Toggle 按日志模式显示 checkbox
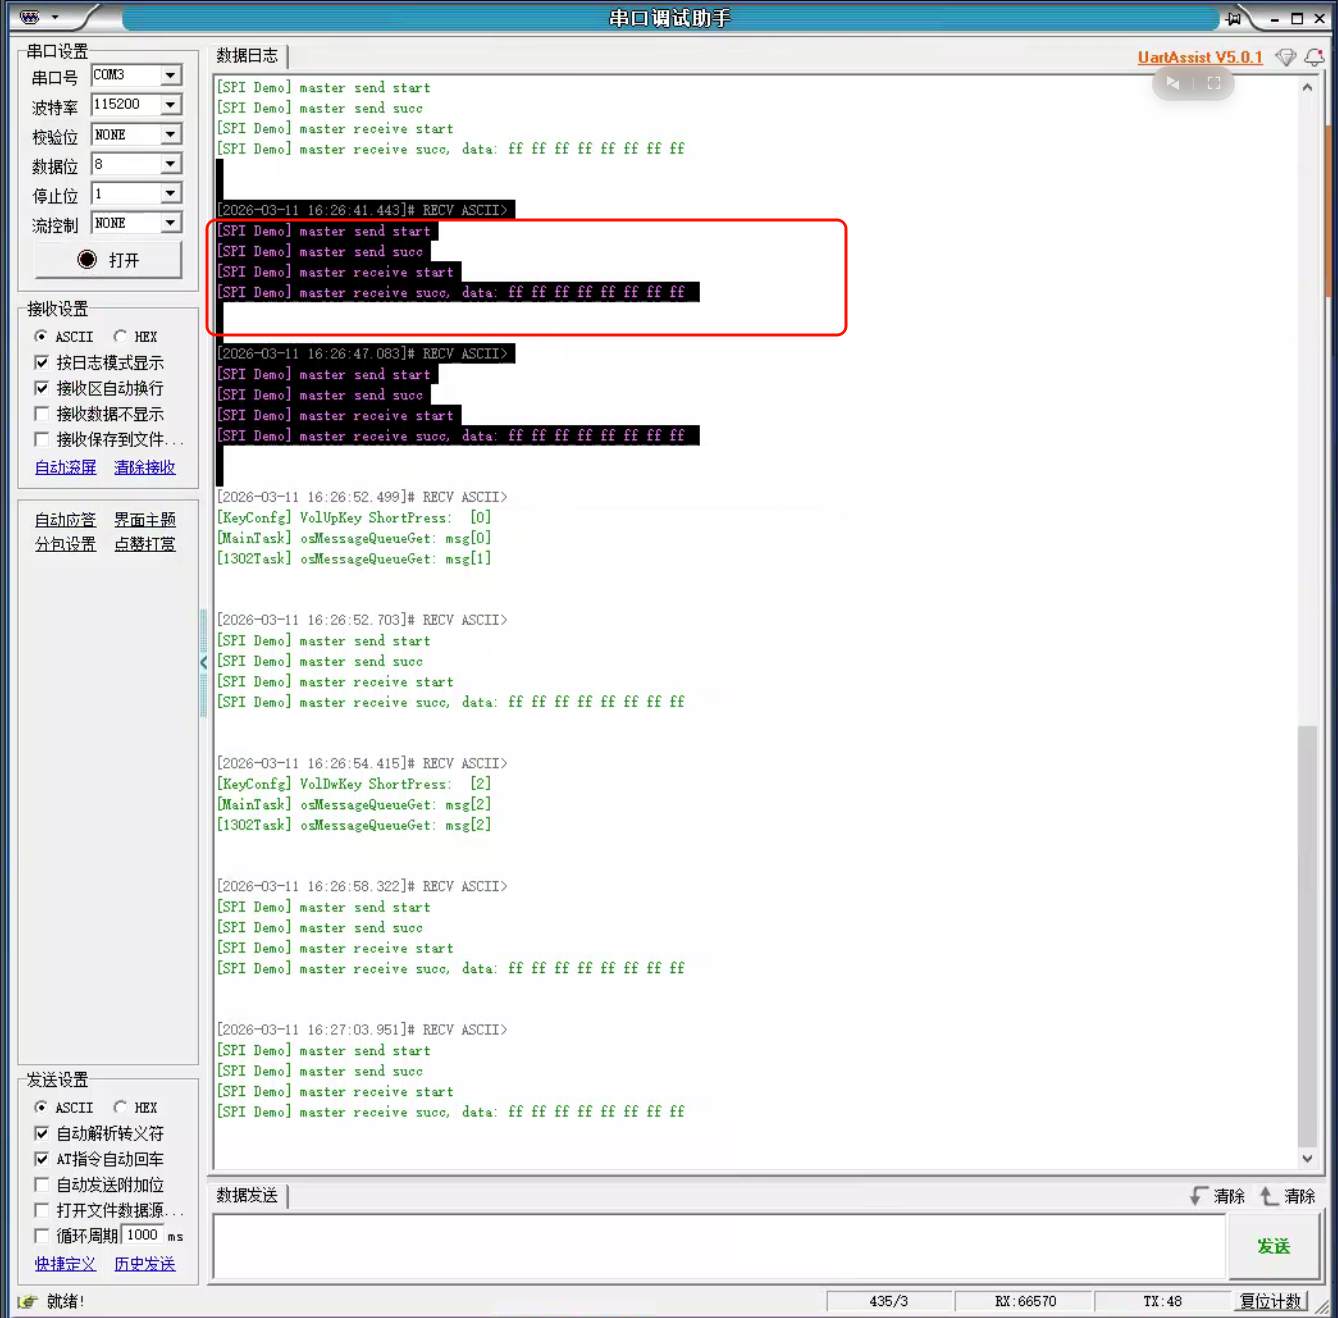Viewport: 1338px width, 1318px height. coord(41,362)
